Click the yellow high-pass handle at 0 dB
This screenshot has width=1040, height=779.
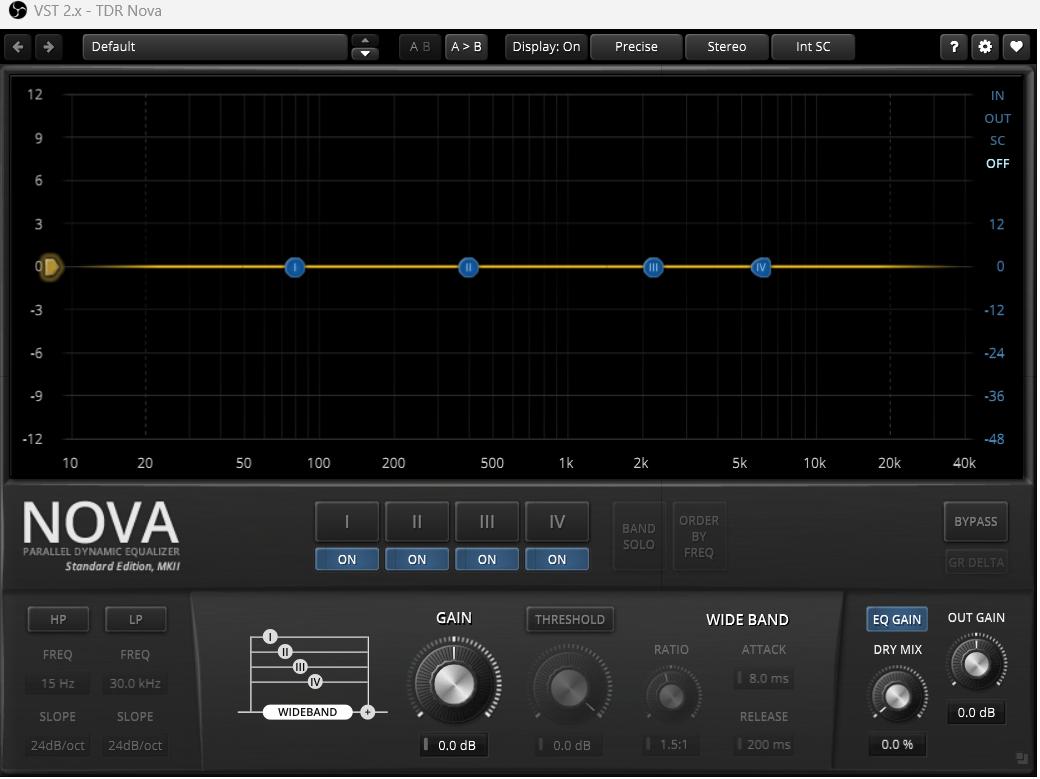coord(51,267)
